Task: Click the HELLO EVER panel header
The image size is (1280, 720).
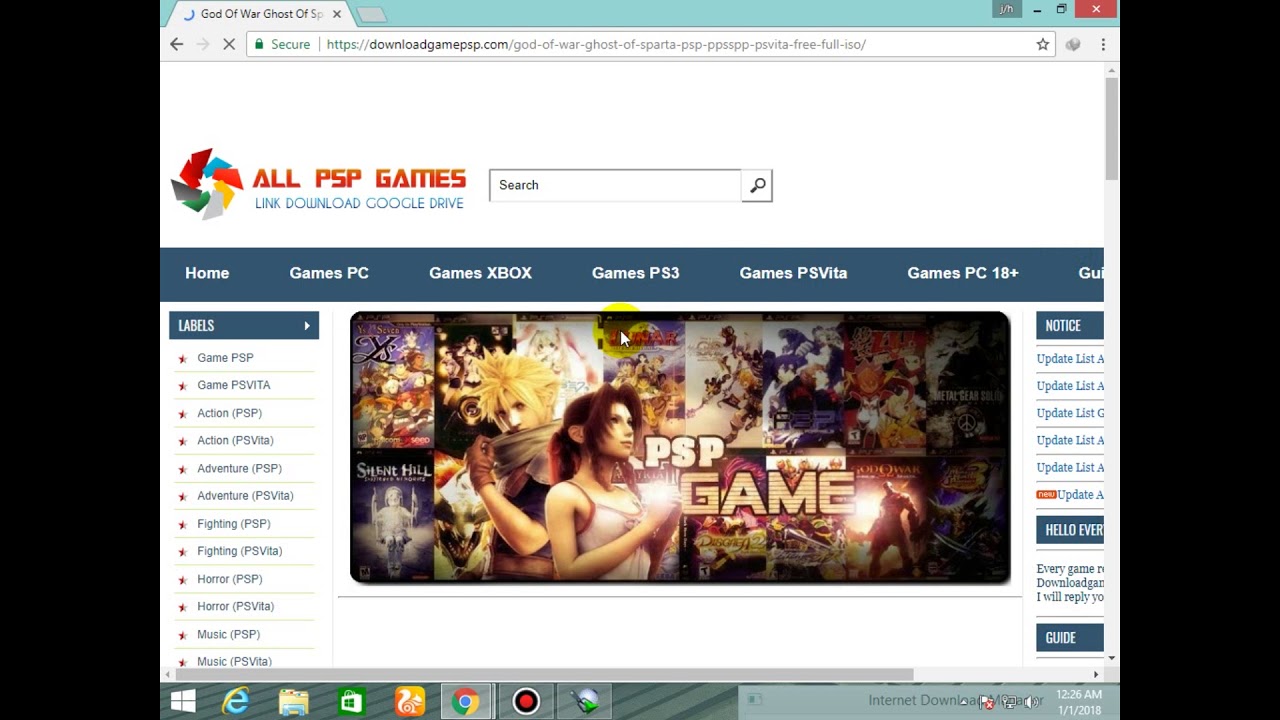Action: point(1070,530)
